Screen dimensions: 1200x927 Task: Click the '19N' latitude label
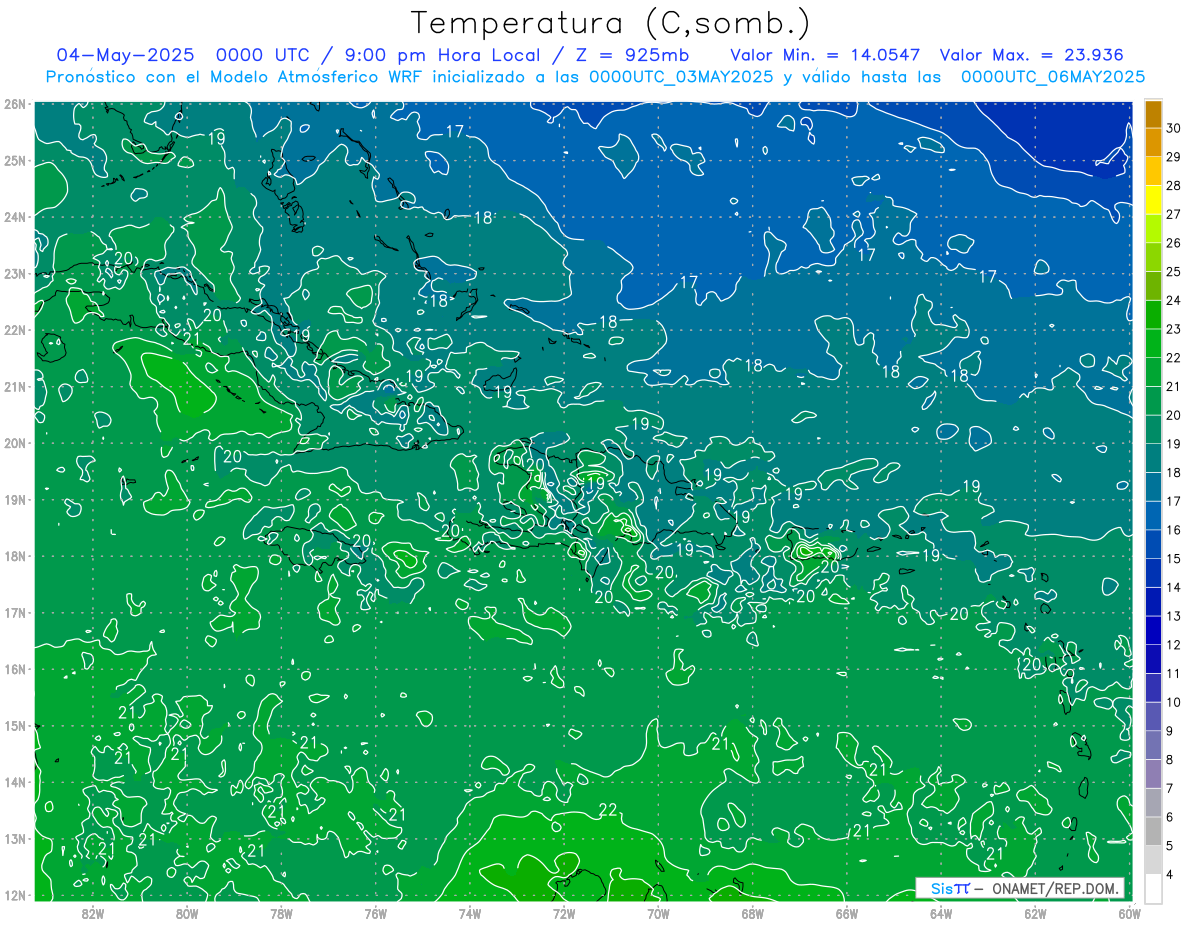tap(14, 499)
